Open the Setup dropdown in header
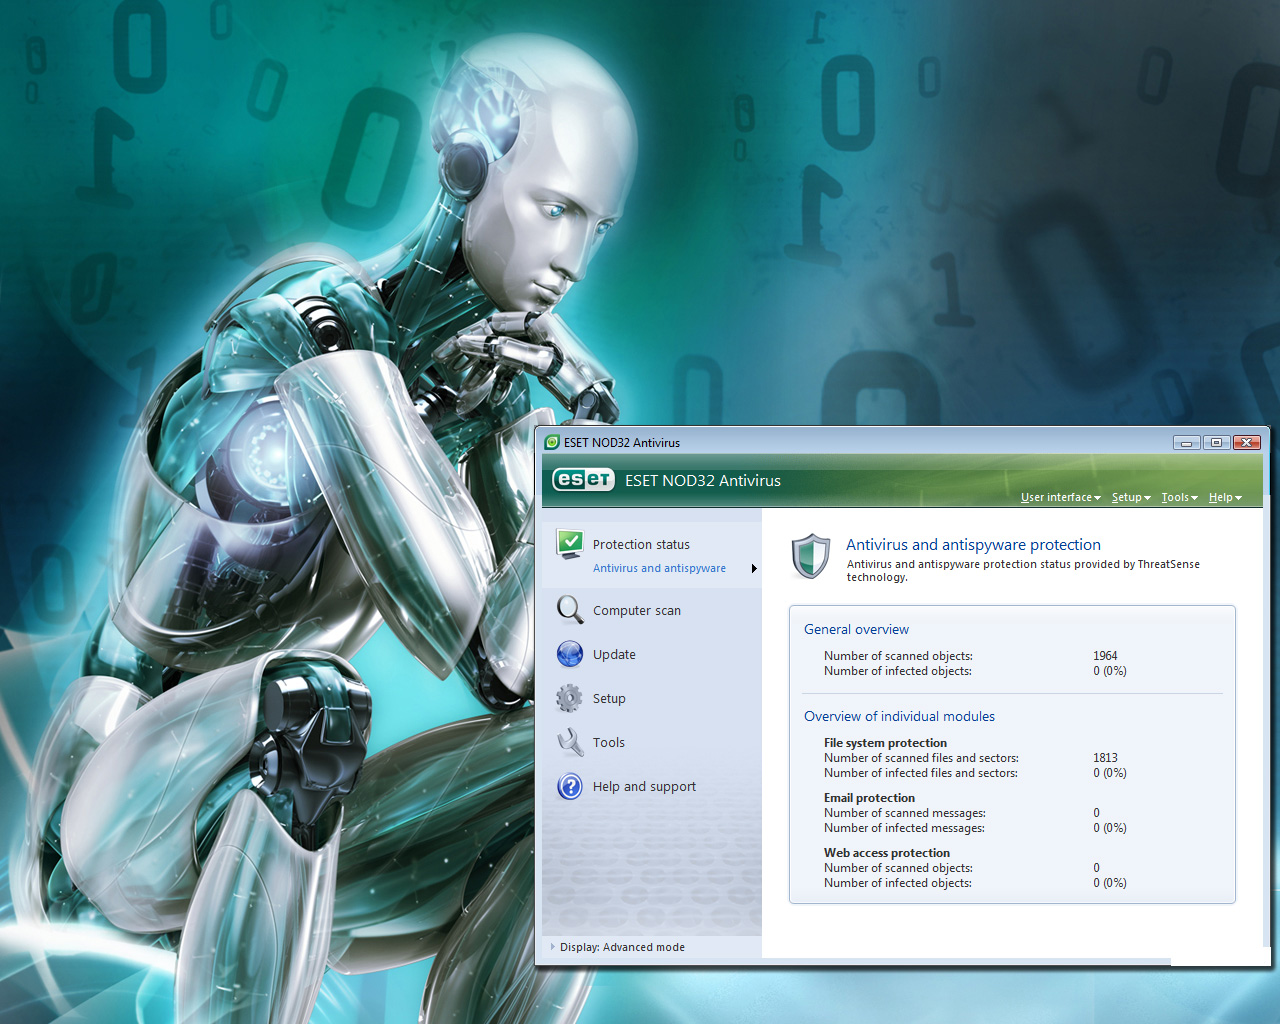Image resolution: width=1280 pixels, height=1024 pixels. (1131, 497)
